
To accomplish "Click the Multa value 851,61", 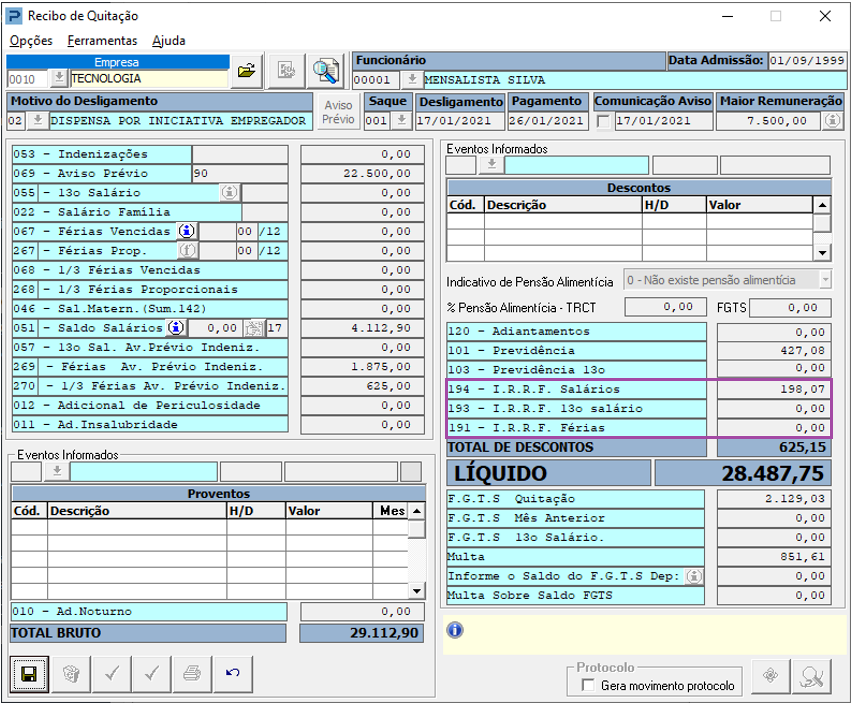I will (774, 557).
